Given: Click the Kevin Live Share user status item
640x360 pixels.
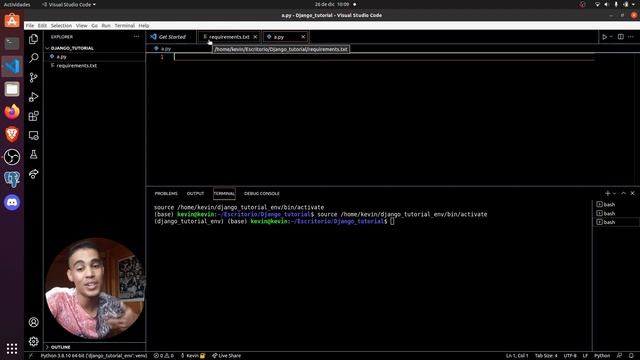Looking at the screenshot, I should click(x=193, y=356).
